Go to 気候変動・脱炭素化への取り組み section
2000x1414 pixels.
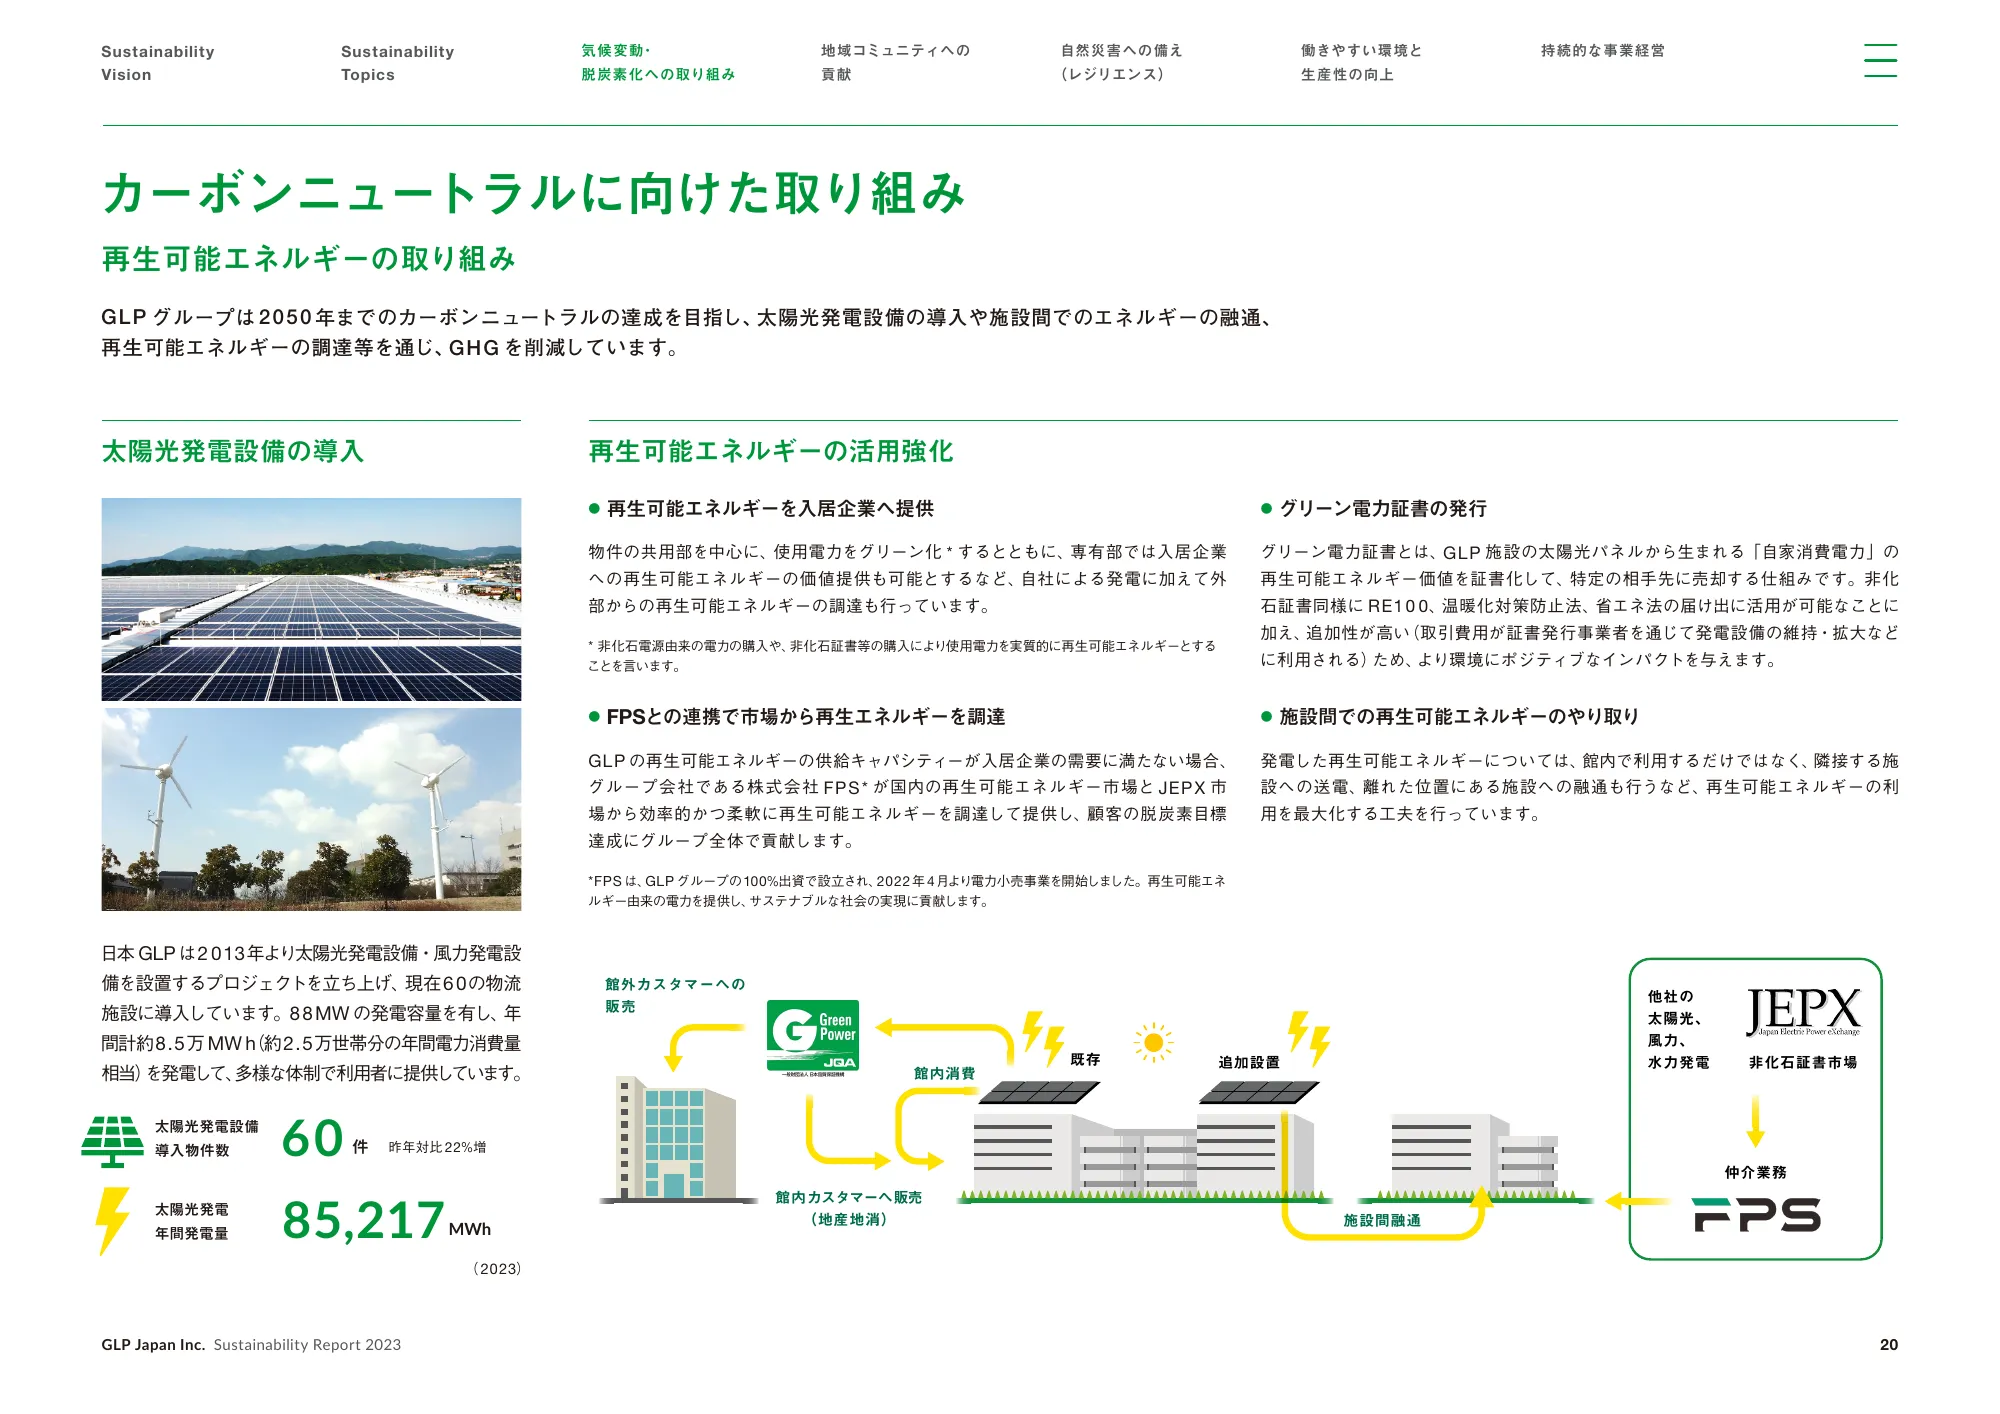coord(657,62)
